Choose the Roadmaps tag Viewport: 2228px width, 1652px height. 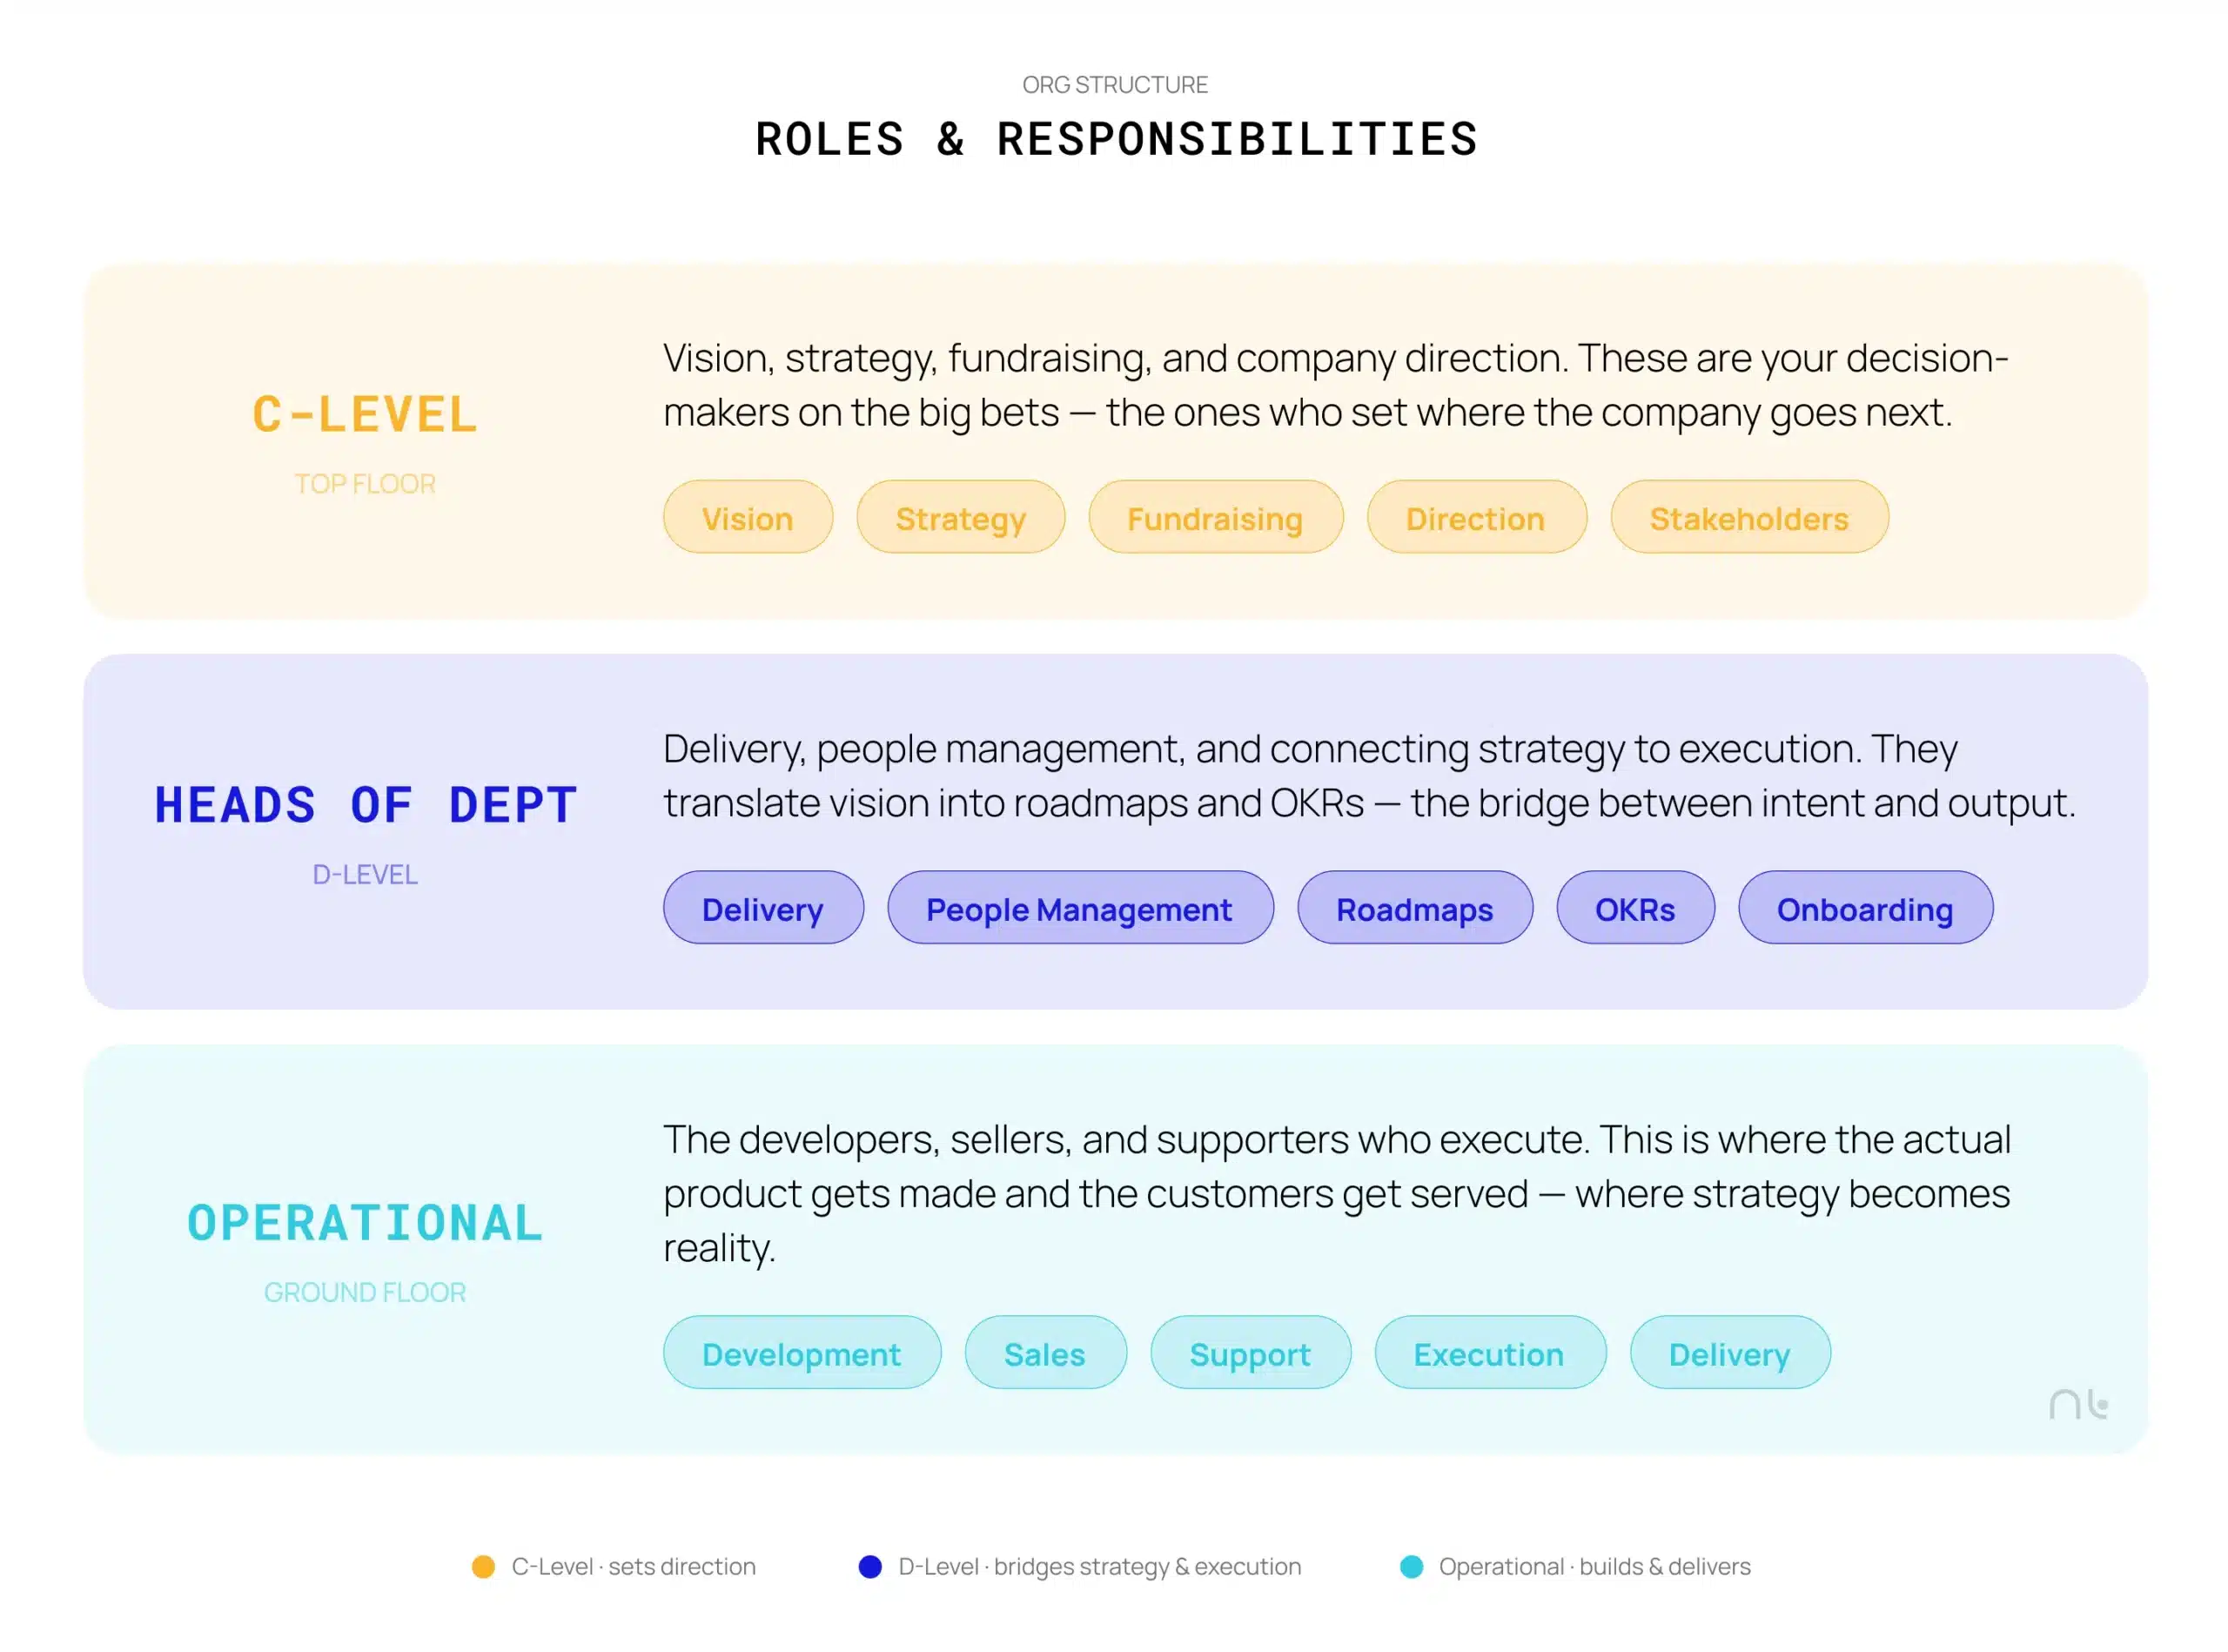pos(1415,907)
